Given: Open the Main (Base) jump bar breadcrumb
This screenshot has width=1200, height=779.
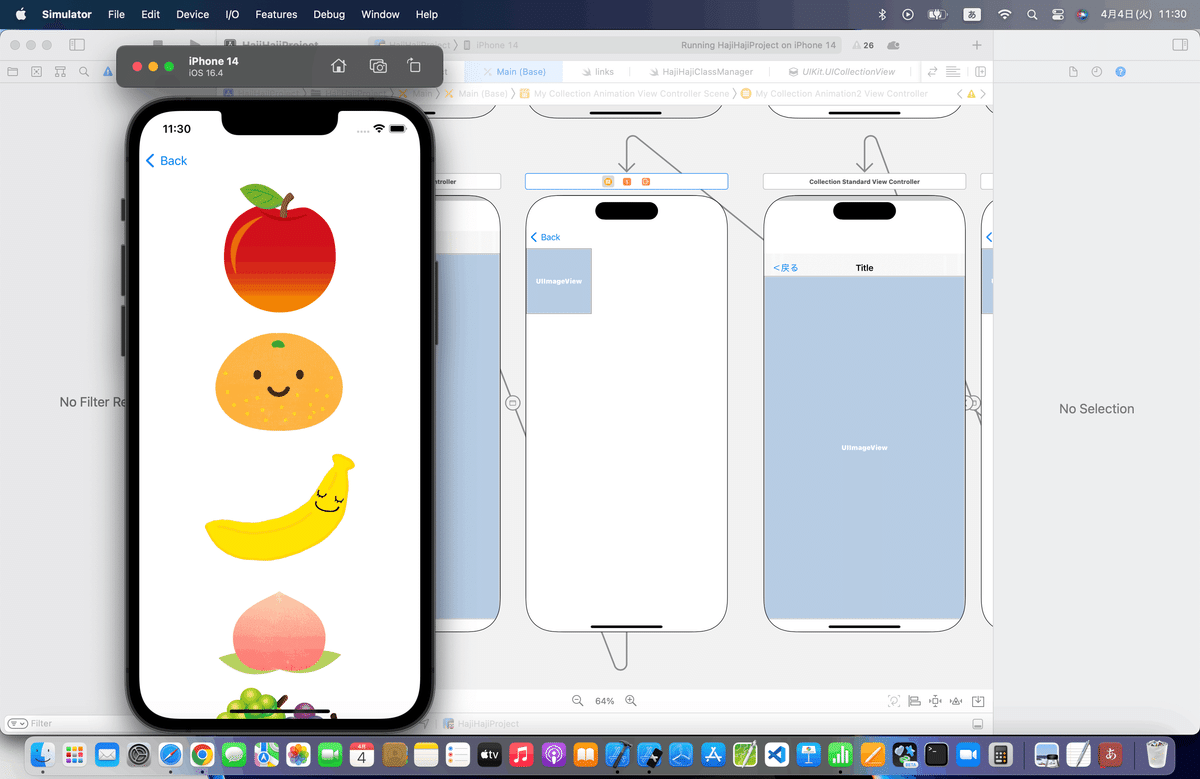Looking at the screenshot, I should pyautogui.click(x=476, y=94).
